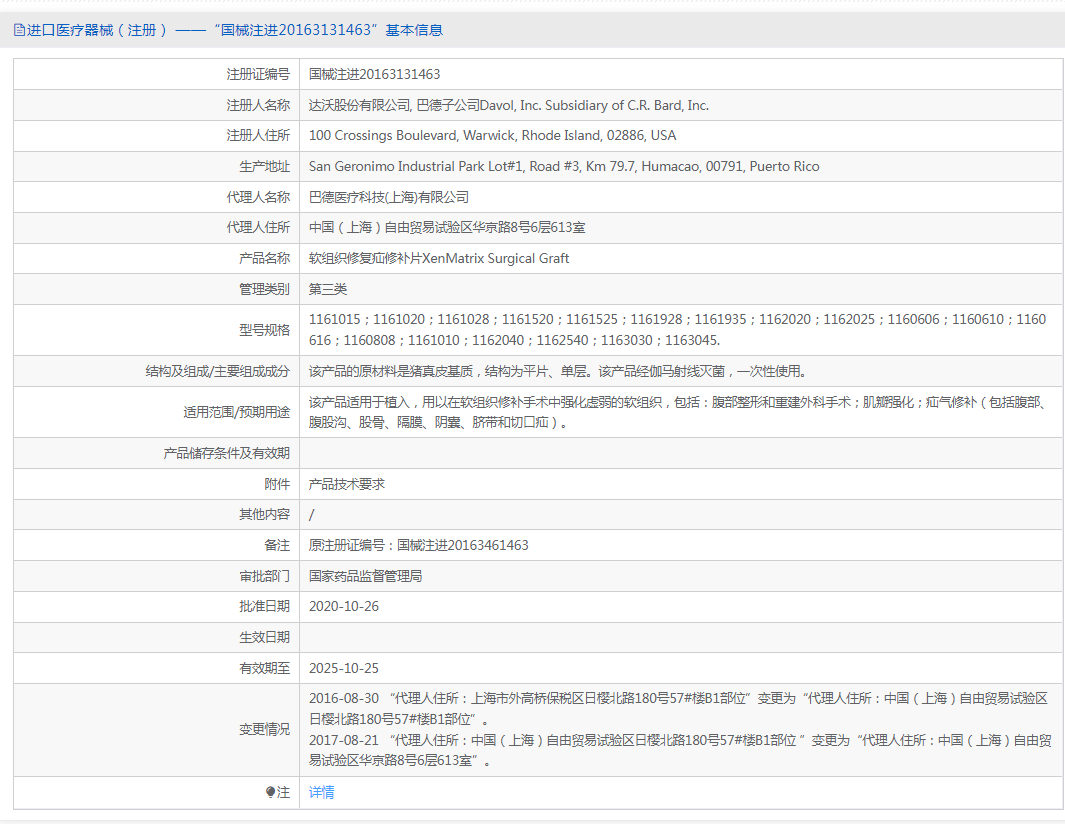This screenshot has width=1065, height=824.
Task: Click the 产品储存条件及有效期 label
Action: tap(227, 453)
